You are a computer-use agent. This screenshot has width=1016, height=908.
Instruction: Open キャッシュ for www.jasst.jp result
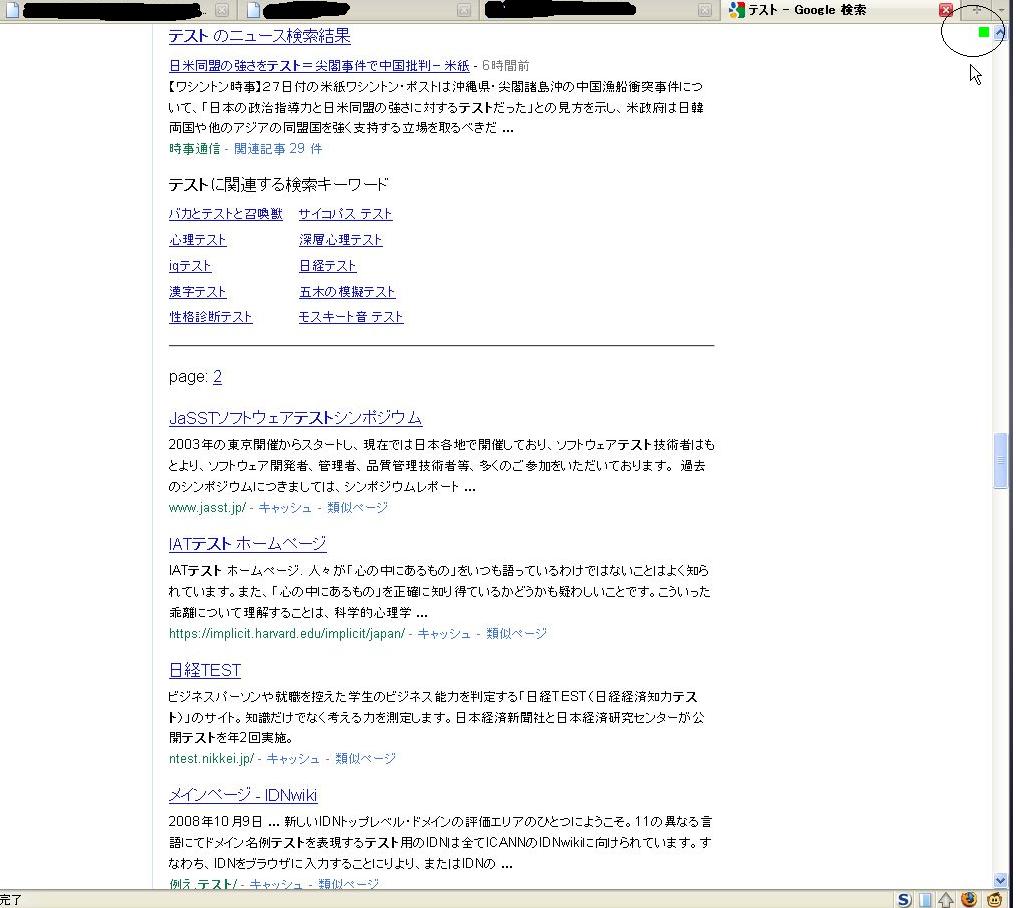click(x=285, y=507)
